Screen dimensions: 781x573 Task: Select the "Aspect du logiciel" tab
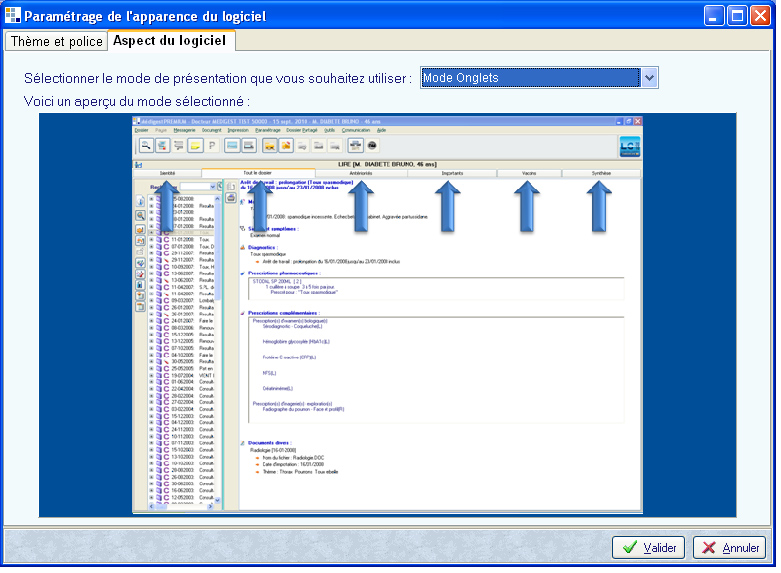(x=169, y=40)
